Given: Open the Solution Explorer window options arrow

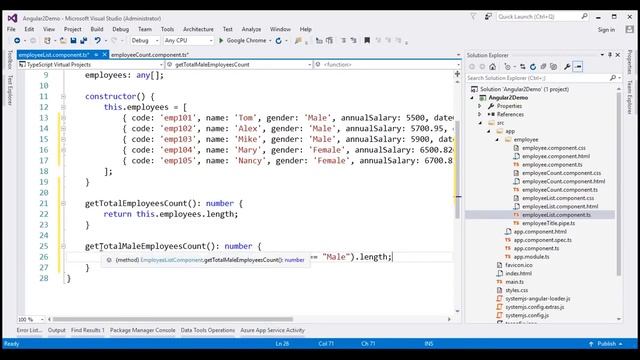Looking at the screenshot, I should coord(602,55).
